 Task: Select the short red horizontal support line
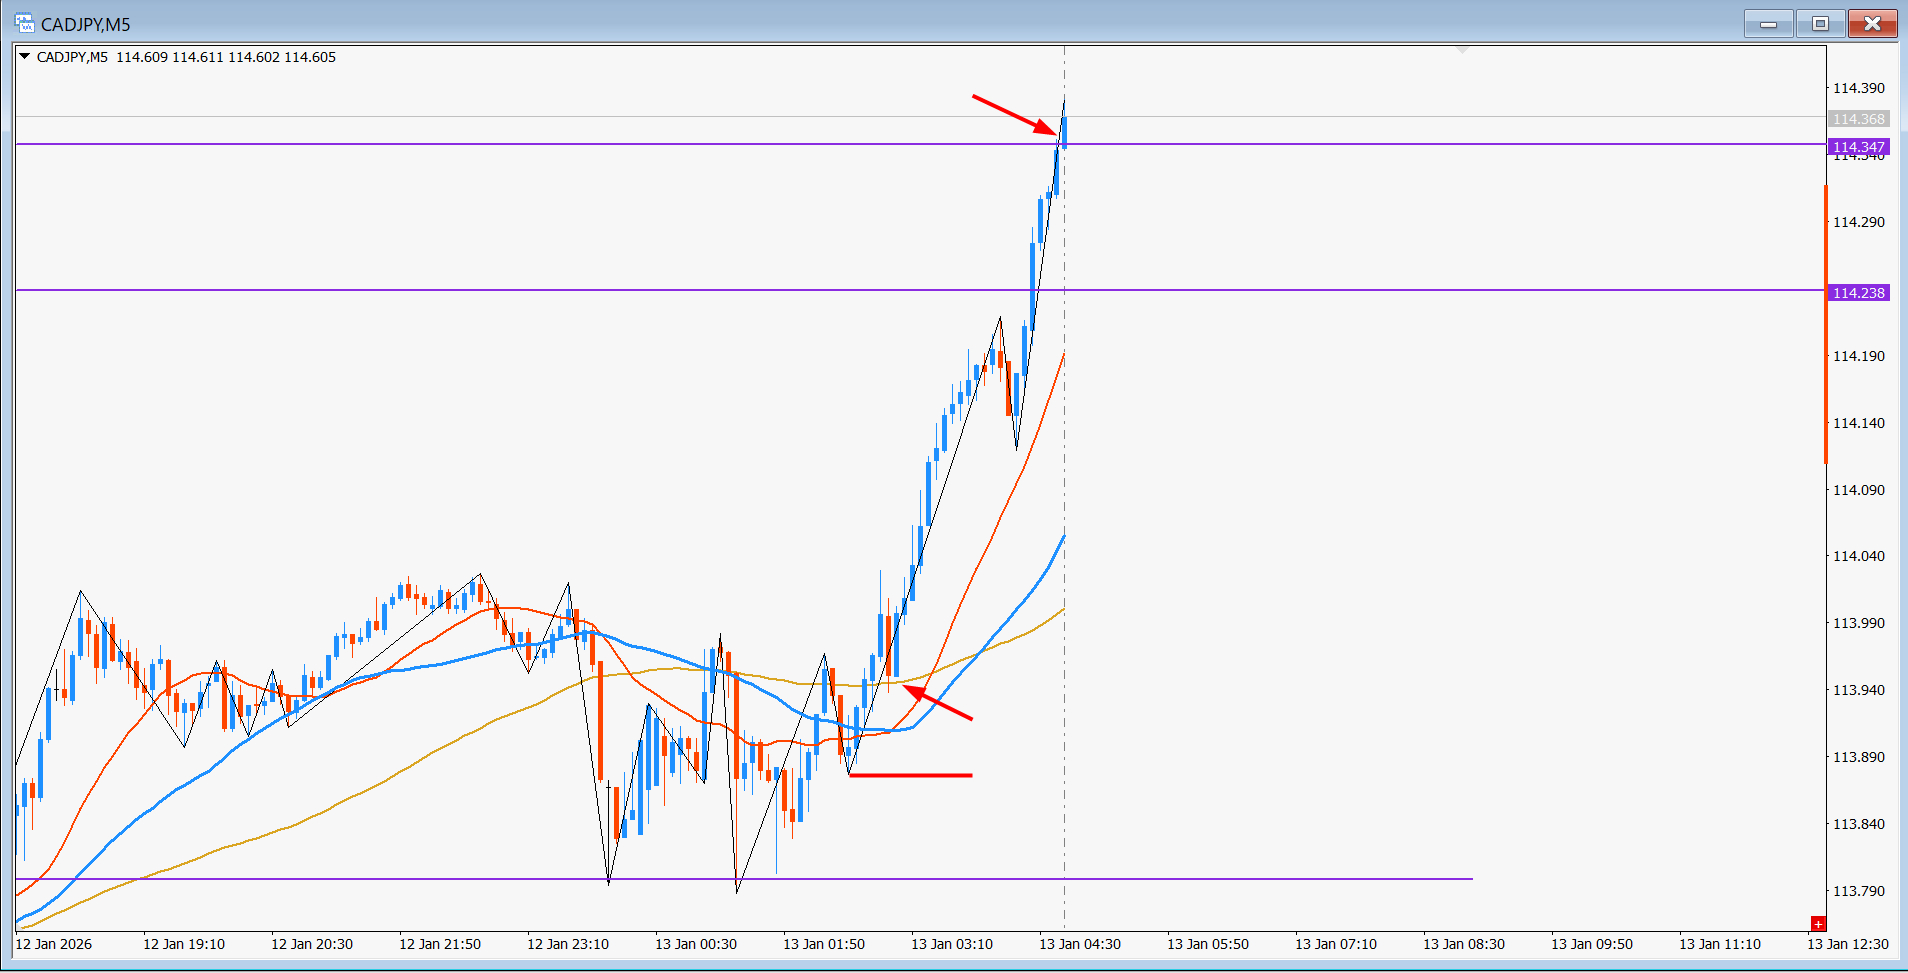[x=910, y=775]
